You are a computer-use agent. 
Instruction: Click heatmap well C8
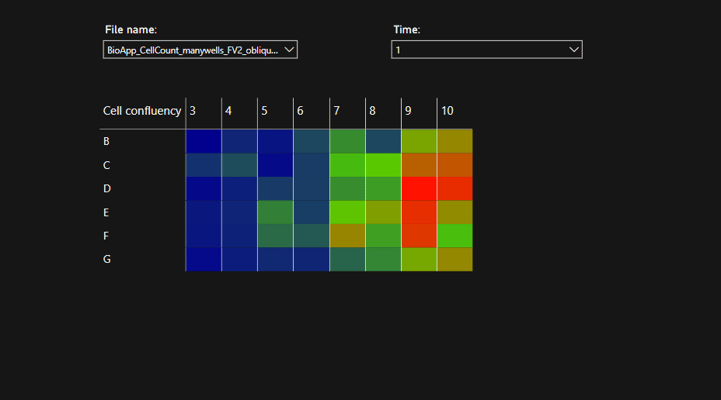pyautogui.click(x=383, y=165)
